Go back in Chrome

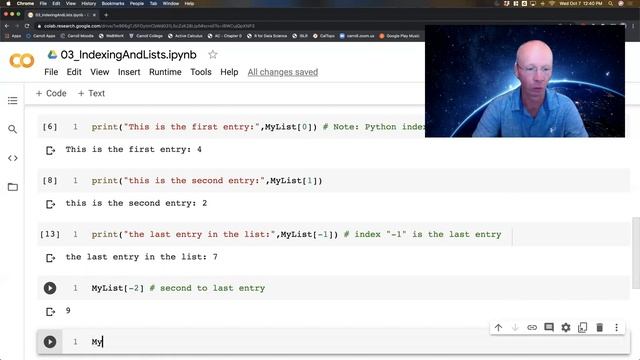tap(7, 26)
